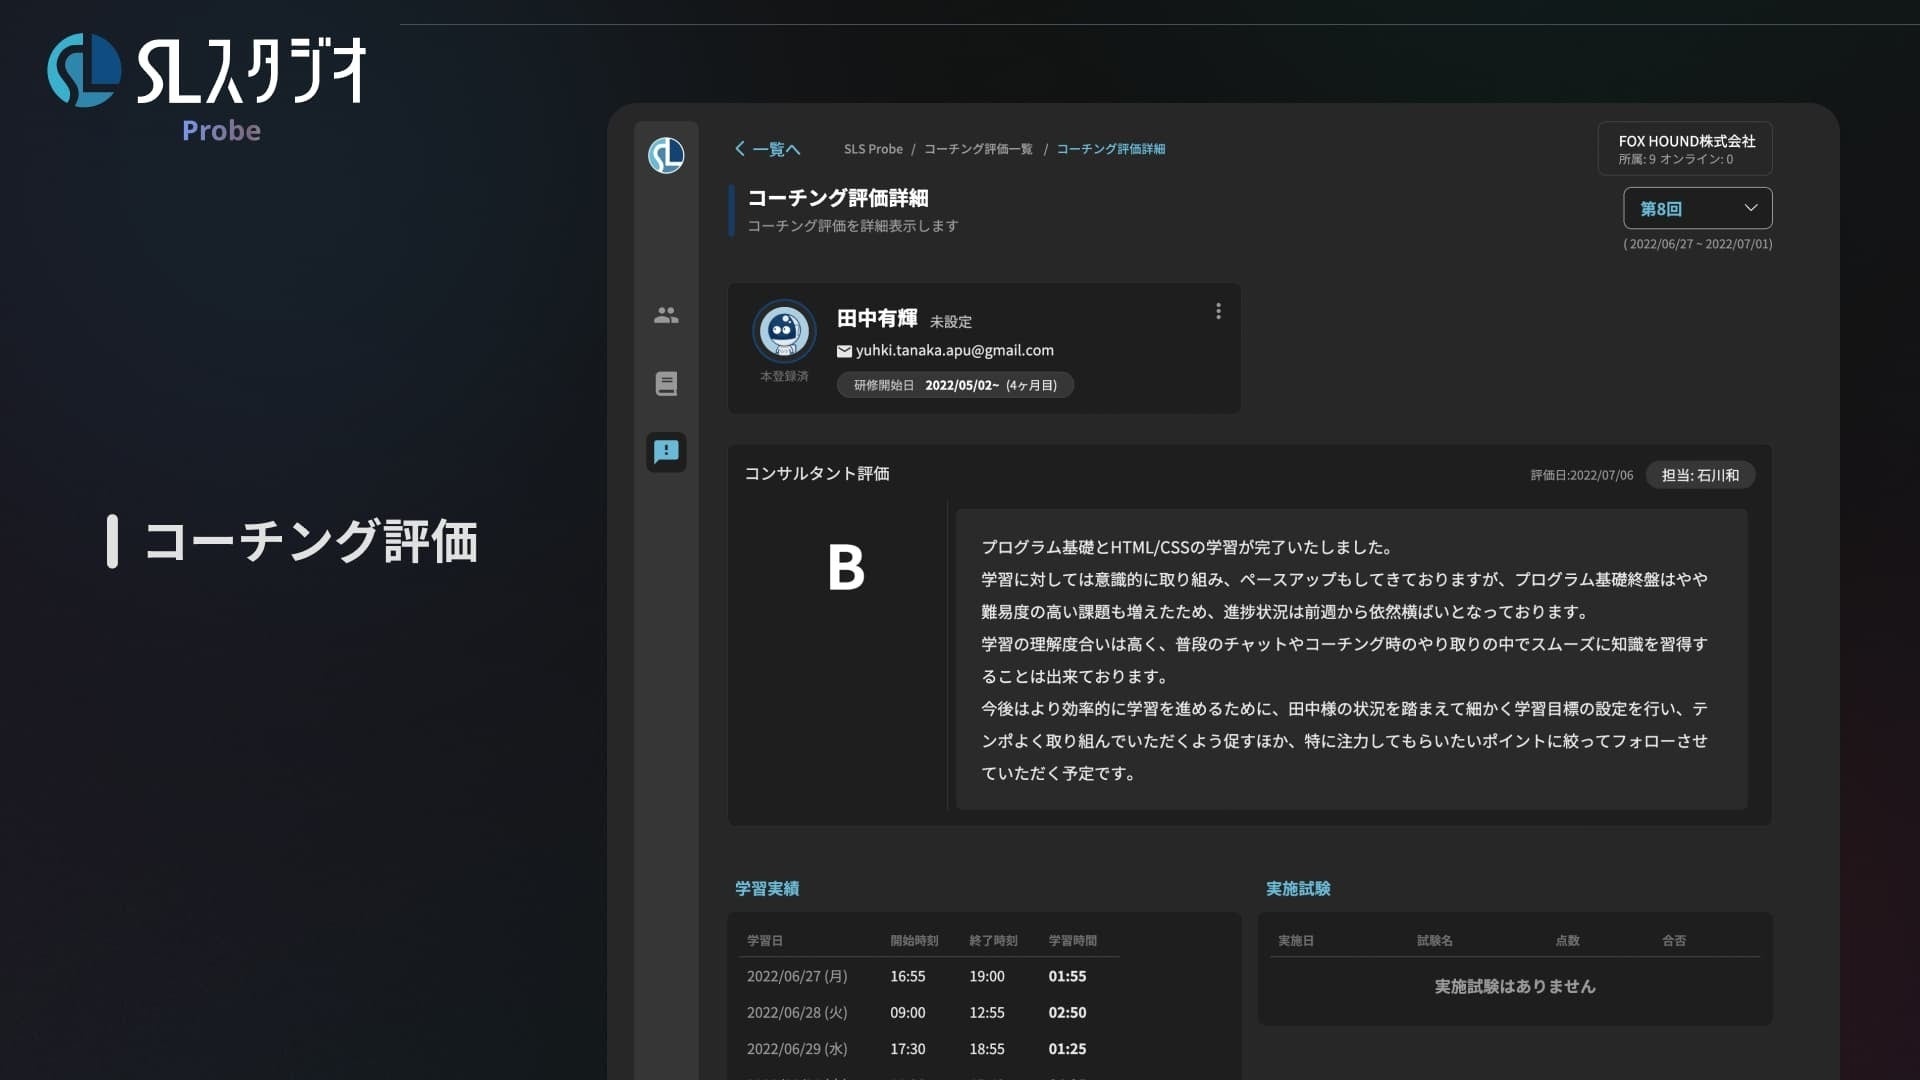
Task: Select the SLS Probe breadcrumb item
Action: pyautogui.click(x=874, y=148)
